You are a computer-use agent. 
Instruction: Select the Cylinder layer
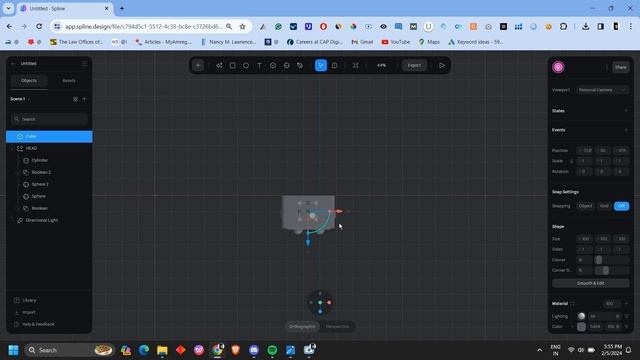tap(49, 160)
